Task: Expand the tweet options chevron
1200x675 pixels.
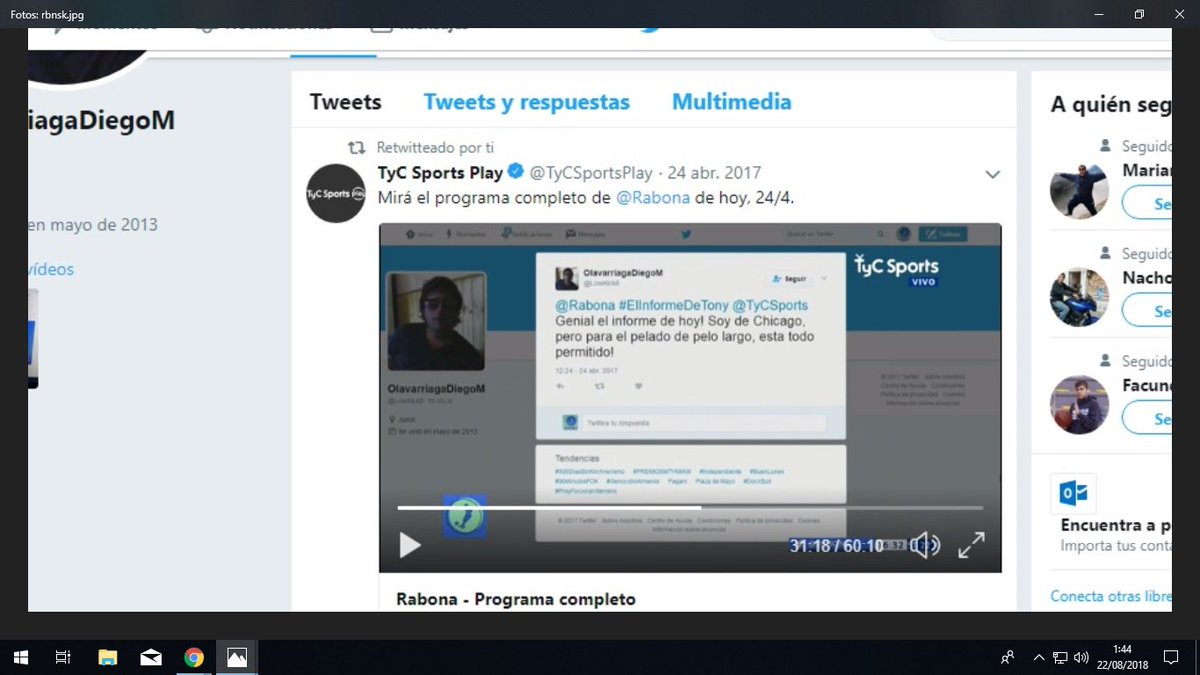Action: (992, 174)
